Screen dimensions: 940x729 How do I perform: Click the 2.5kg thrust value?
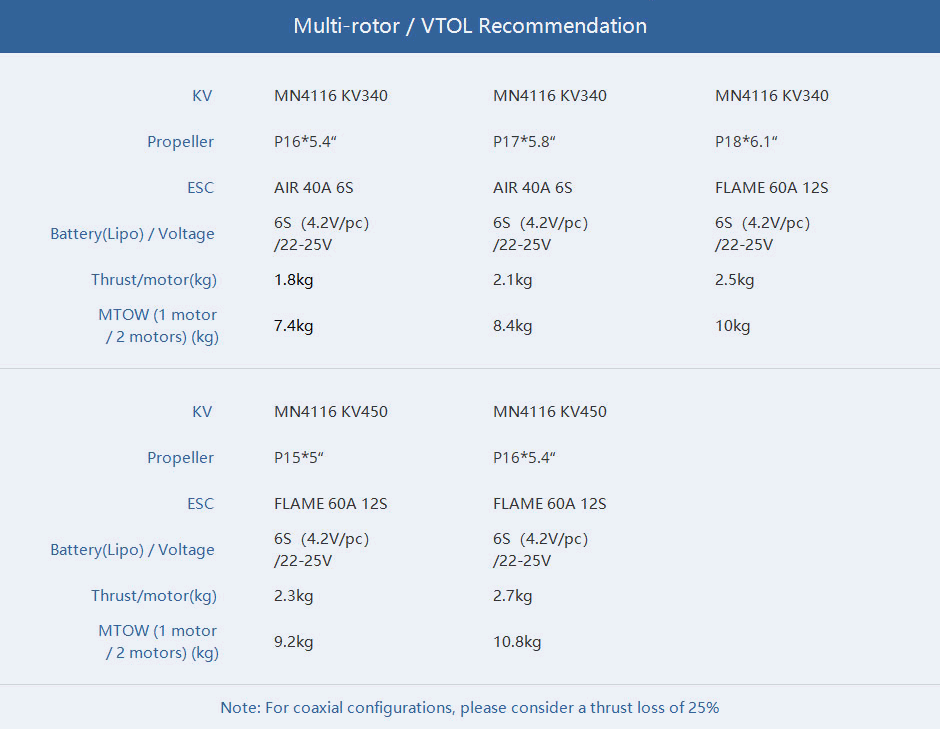tap(734, 280)
